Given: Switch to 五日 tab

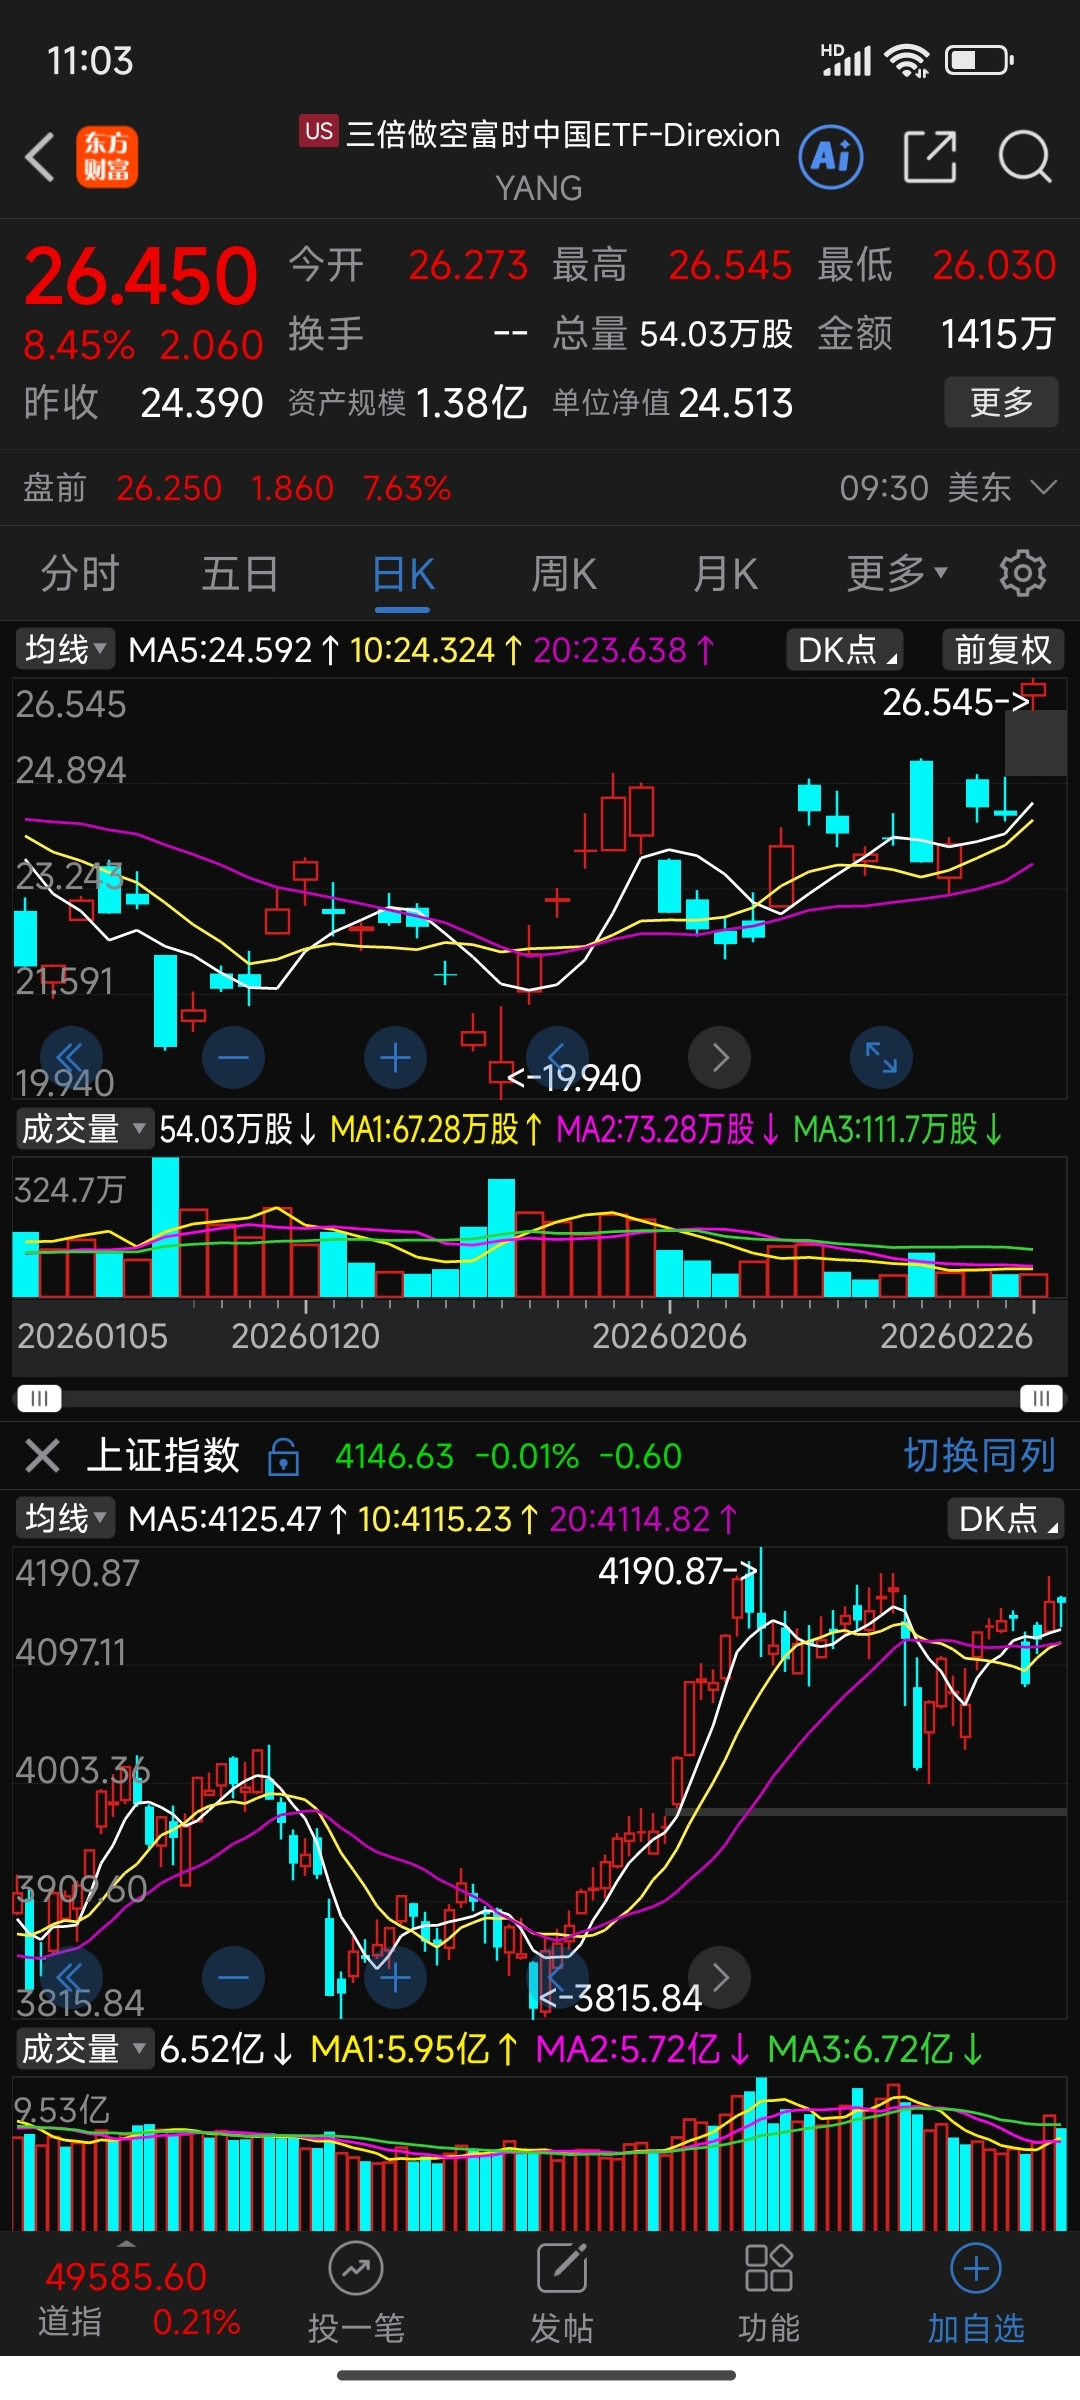Looking at the screenshot, I should [240, 574].
